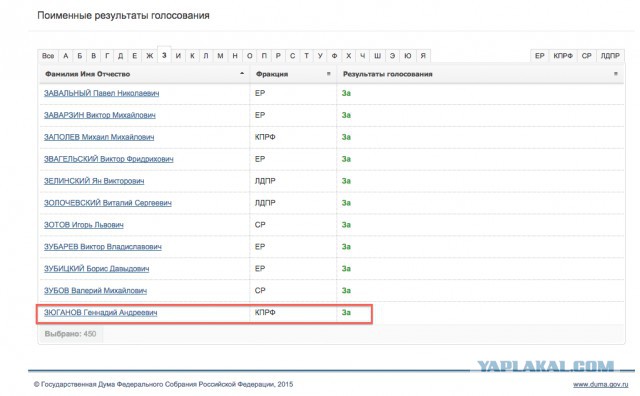This screenshot has width=640, height=396.
Task: Open ЗЕЛИНСКИЙ Ян Викторович link
Action: click(x=94, y=181)
